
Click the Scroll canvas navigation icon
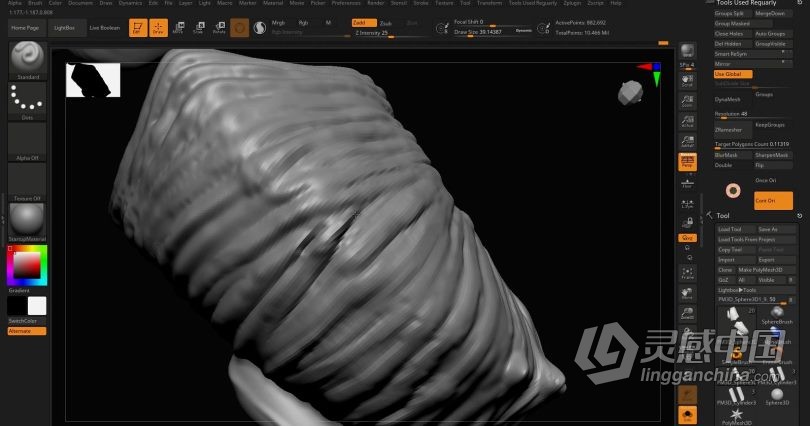tap(687, 81)
